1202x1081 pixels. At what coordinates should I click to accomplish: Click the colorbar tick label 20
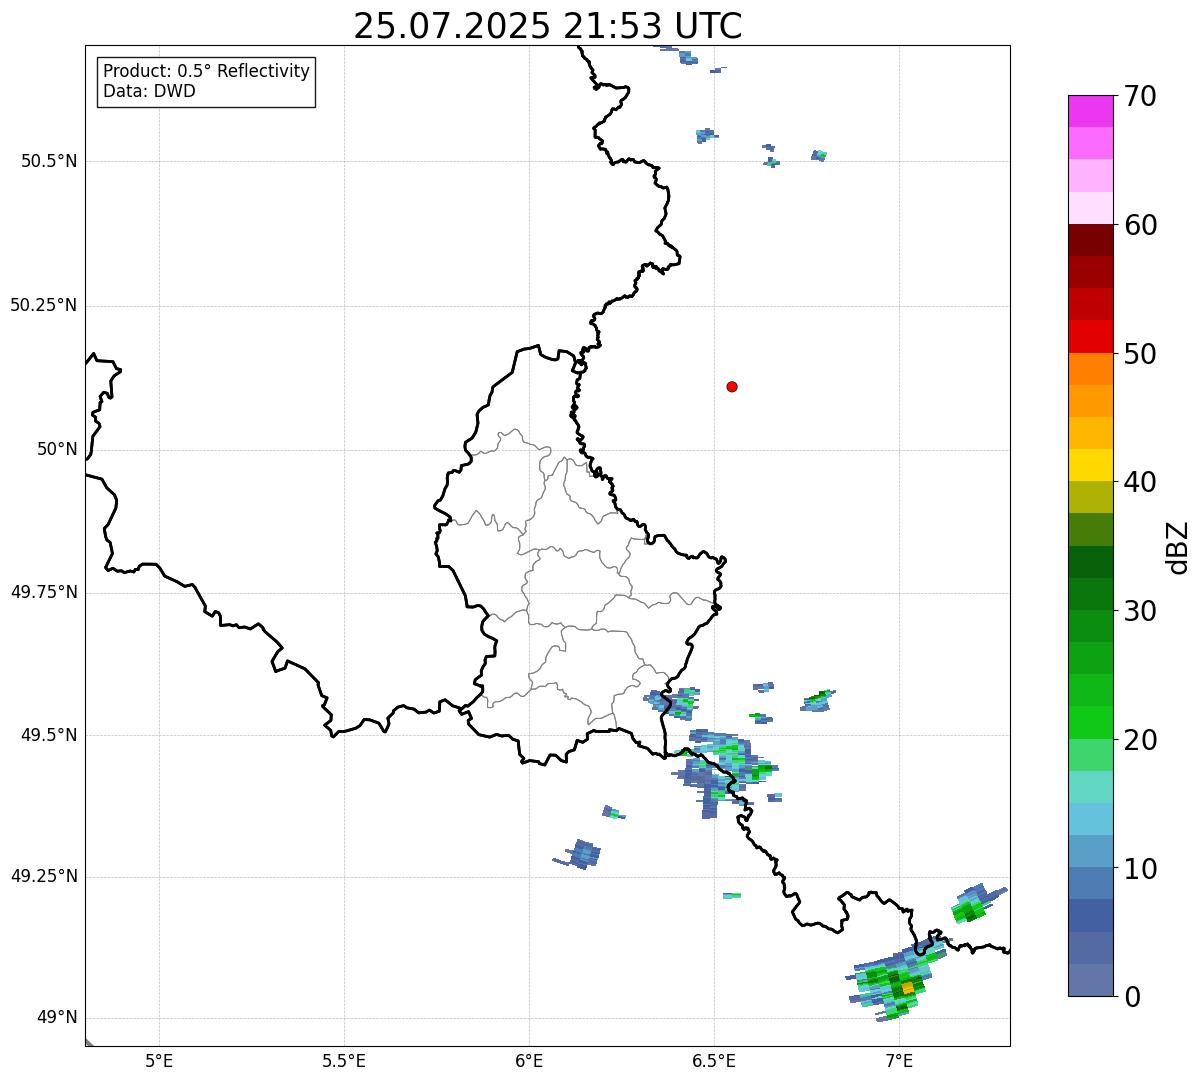click(x=1140, y=740)
